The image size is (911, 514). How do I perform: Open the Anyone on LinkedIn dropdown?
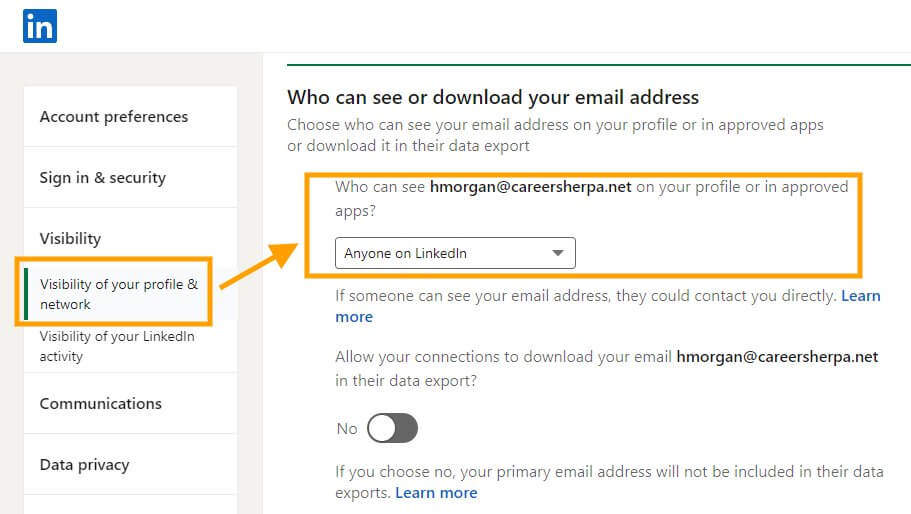tap(455, 253)
